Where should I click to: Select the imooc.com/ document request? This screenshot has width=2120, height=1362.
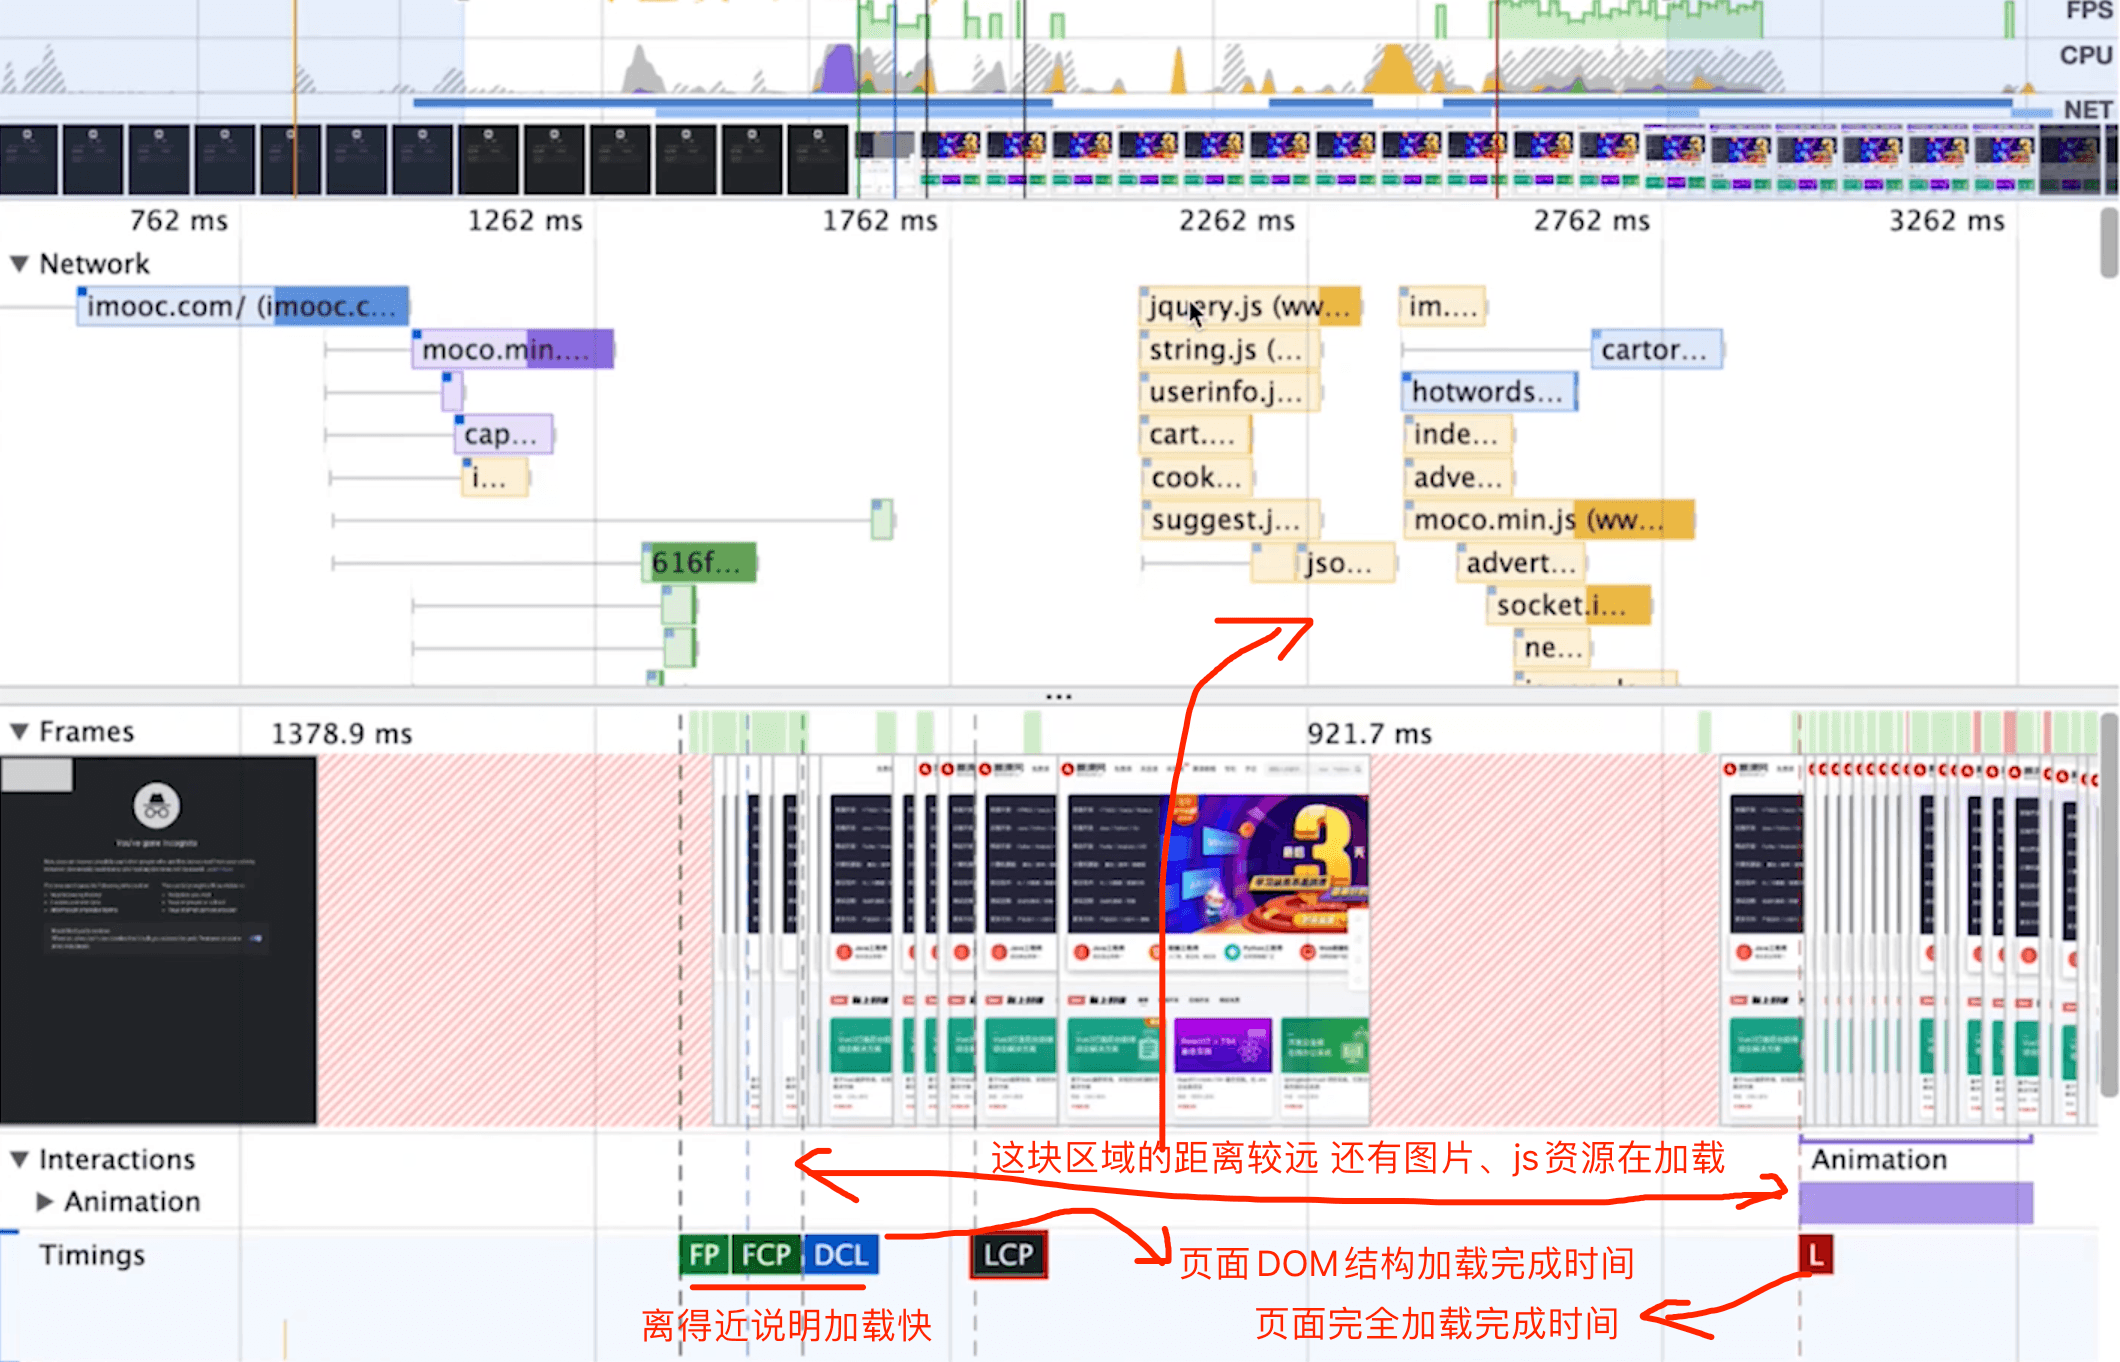(x=242, y=307)
